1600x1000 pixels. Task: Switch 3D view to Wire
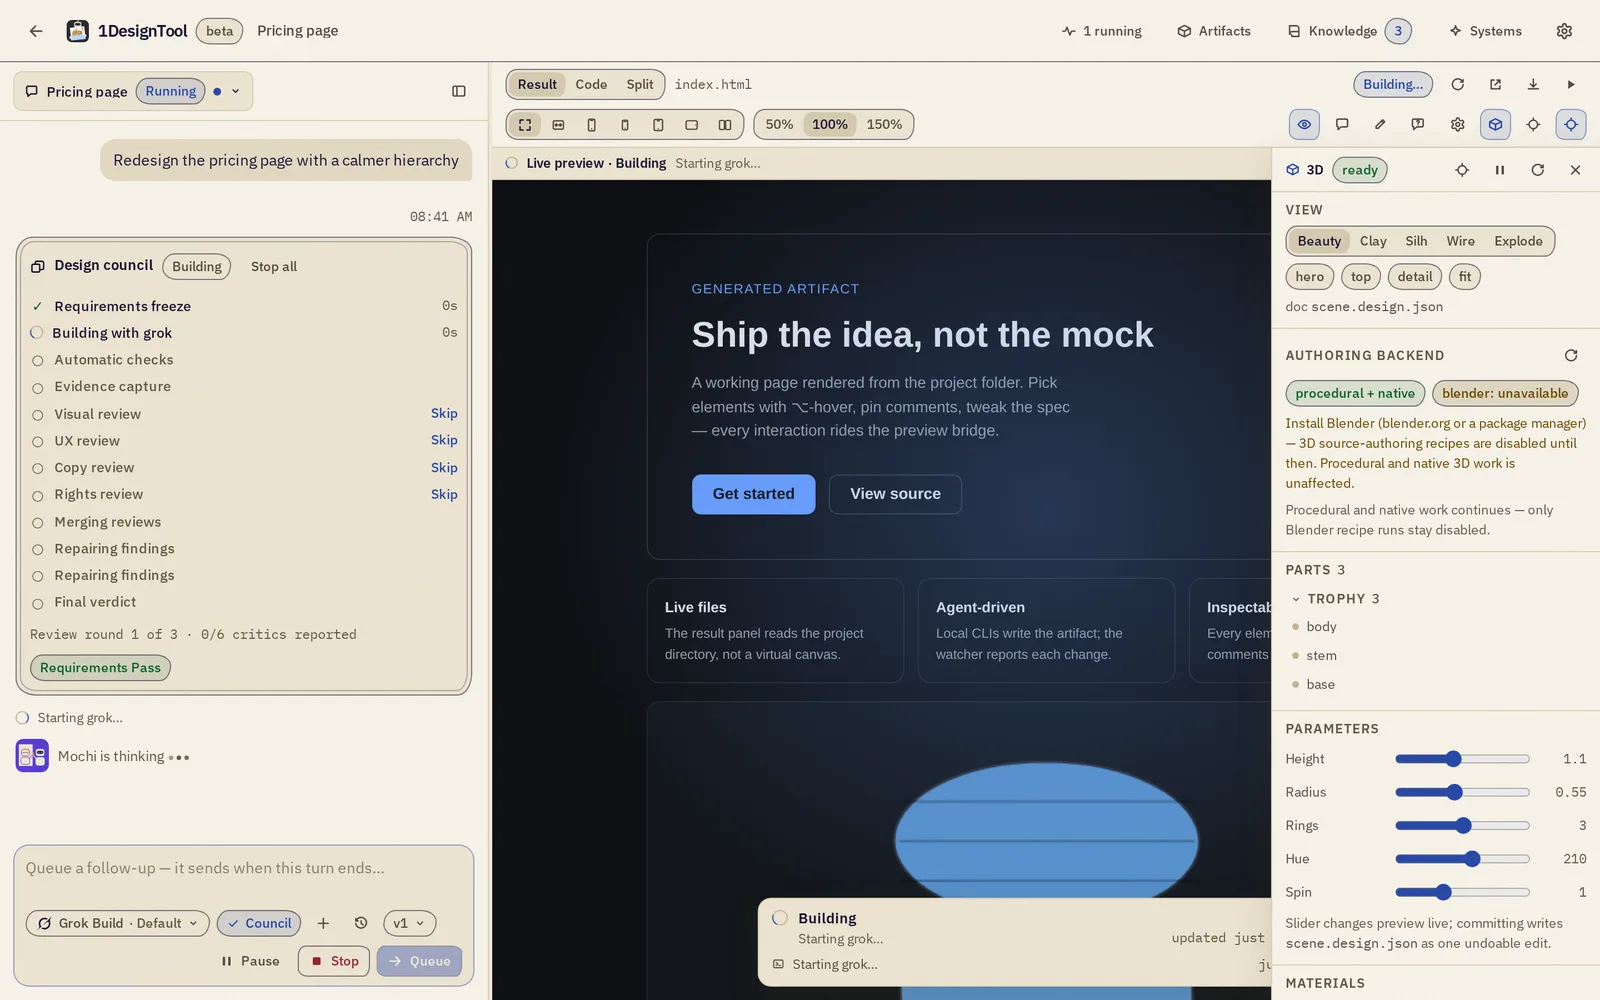point(1460,241)
